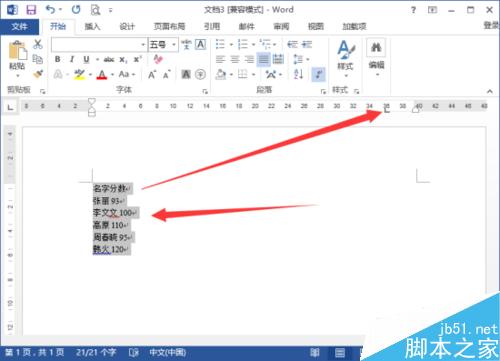Click the Copy icon
Screen dimensions: 500x361
[x=38, y=59]
